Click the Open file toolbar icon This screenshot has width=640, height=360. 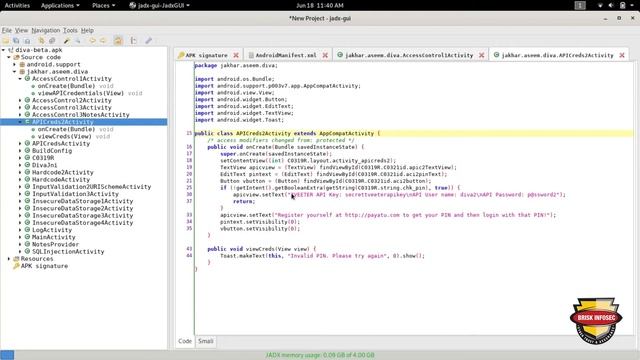[6, 40]
